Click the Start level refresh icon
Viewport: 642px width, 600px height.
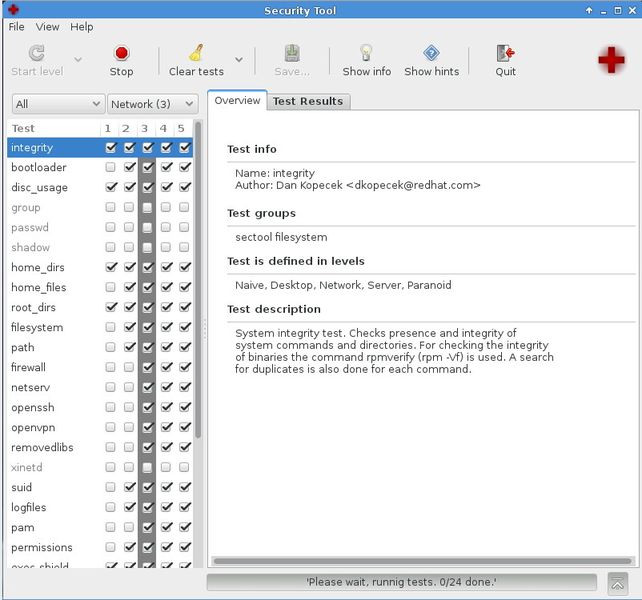coord(36,53)
